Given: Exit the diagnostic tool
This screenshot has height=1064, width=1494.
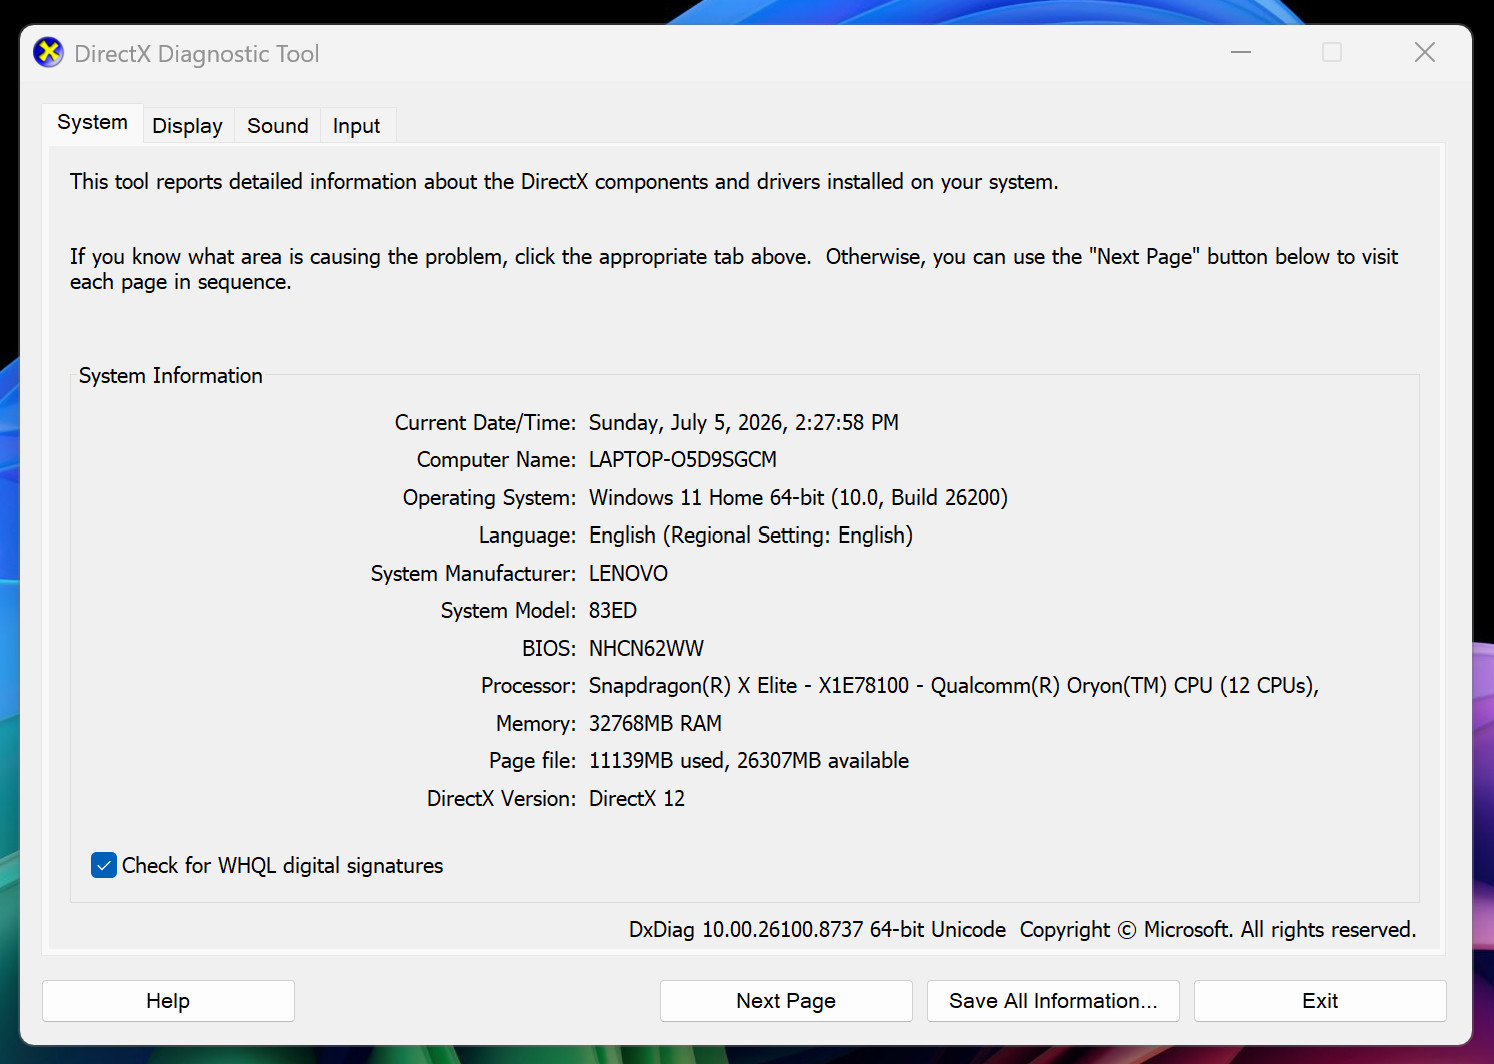Looking at the screenshot, I should coord(1320,1001).
